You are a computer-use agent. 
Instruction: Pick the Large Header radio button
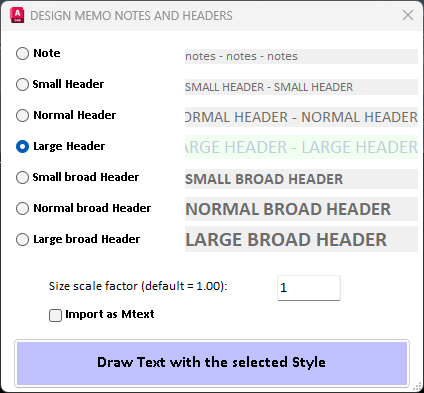click(x=22, y=146)
